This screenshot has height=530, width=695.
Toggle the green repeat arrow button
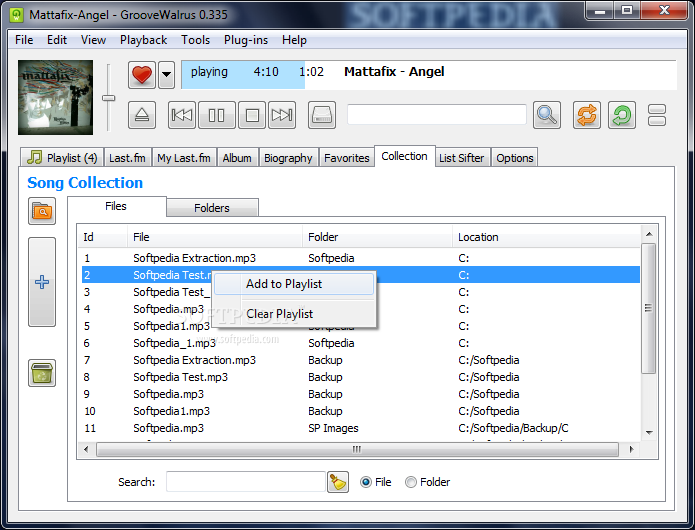[x=622, y=115]
